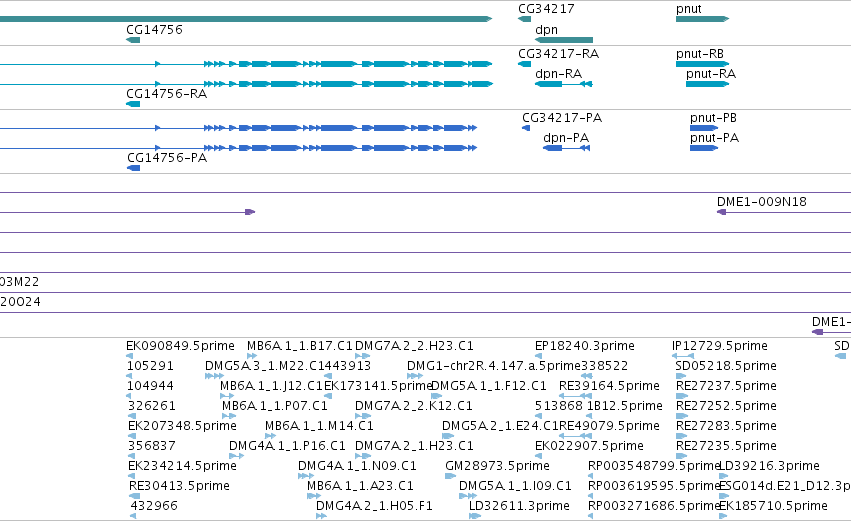Image resolution: width=851 pixels, height=521 pixels.
Task: Select the 356837 EST label
Action: [x=152, y=446]
